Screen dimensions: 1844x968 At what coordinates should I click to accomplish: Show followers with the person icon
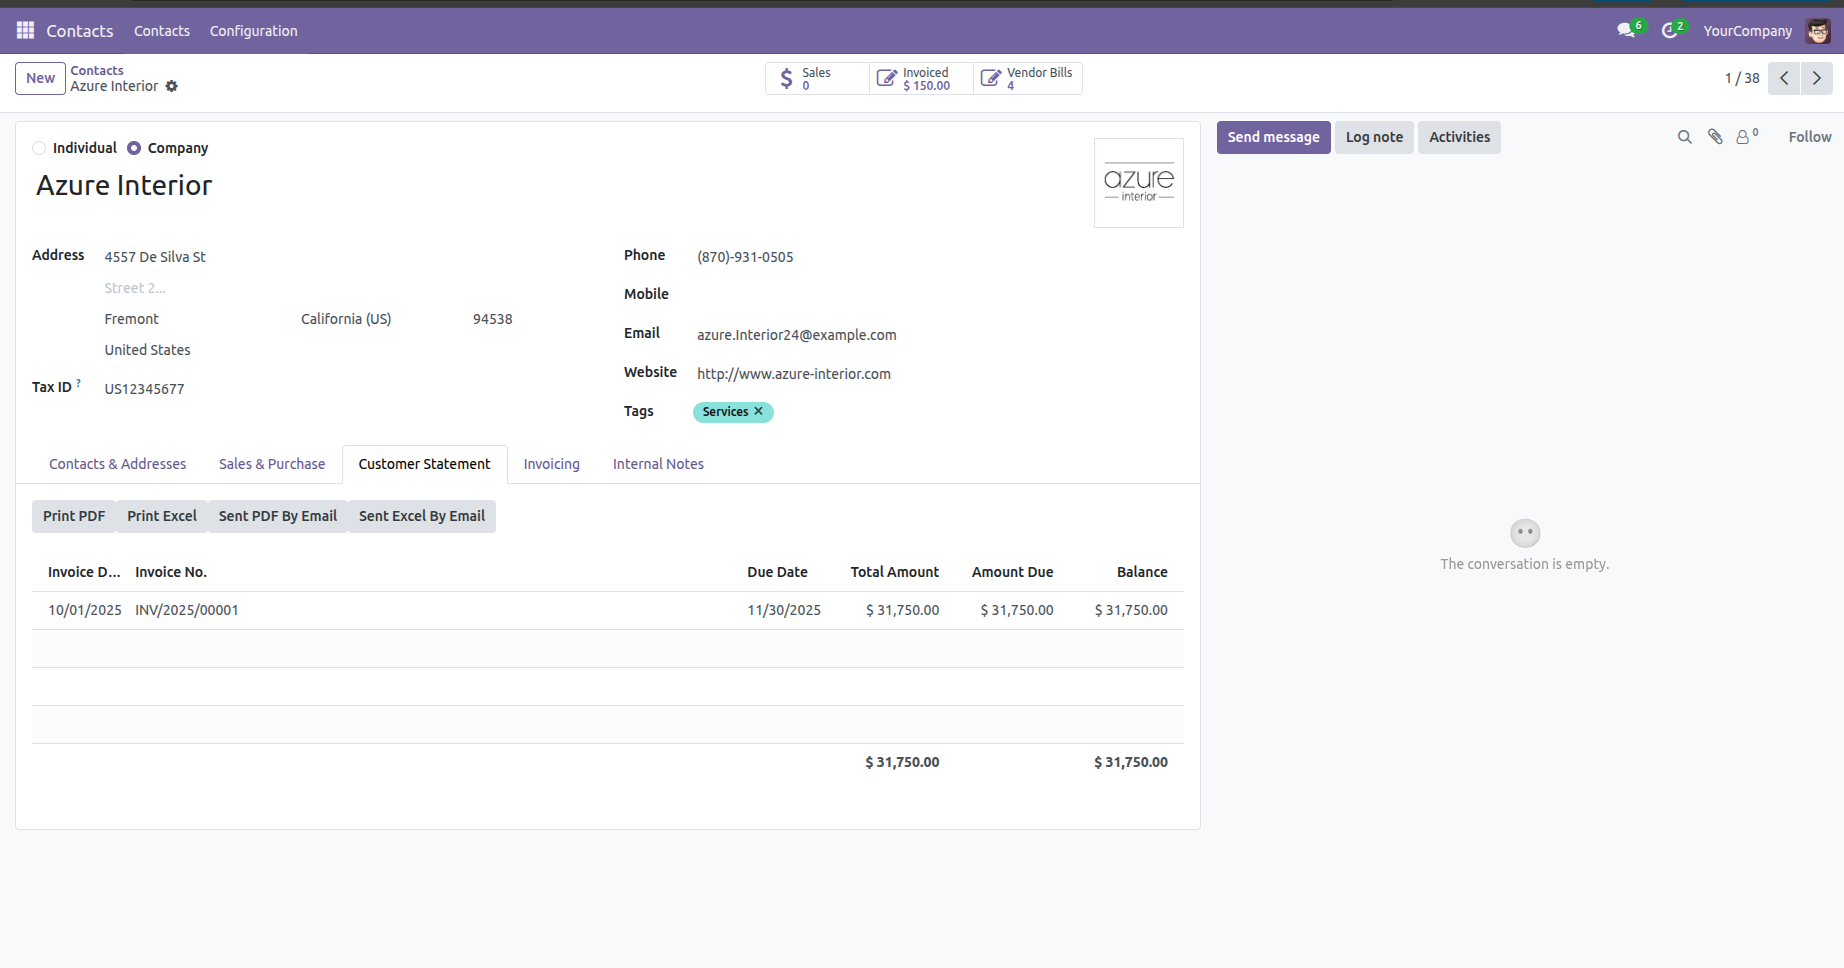1745,137
